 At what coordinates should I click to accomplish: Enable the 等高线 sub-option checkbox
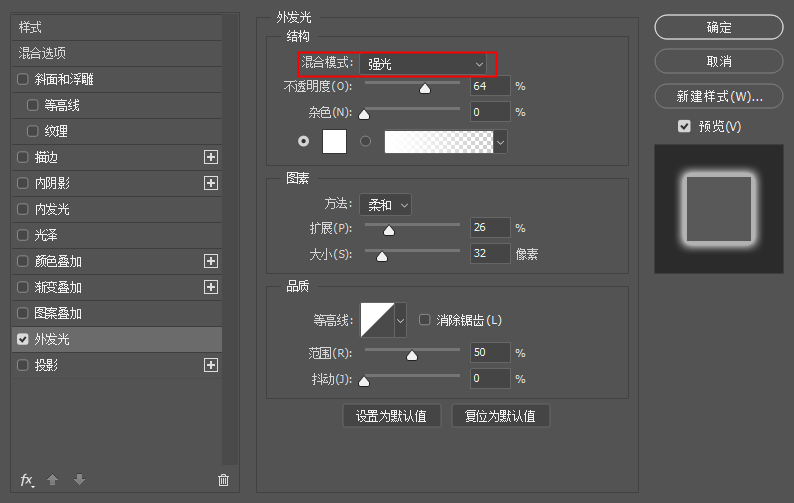click(32, 105)
